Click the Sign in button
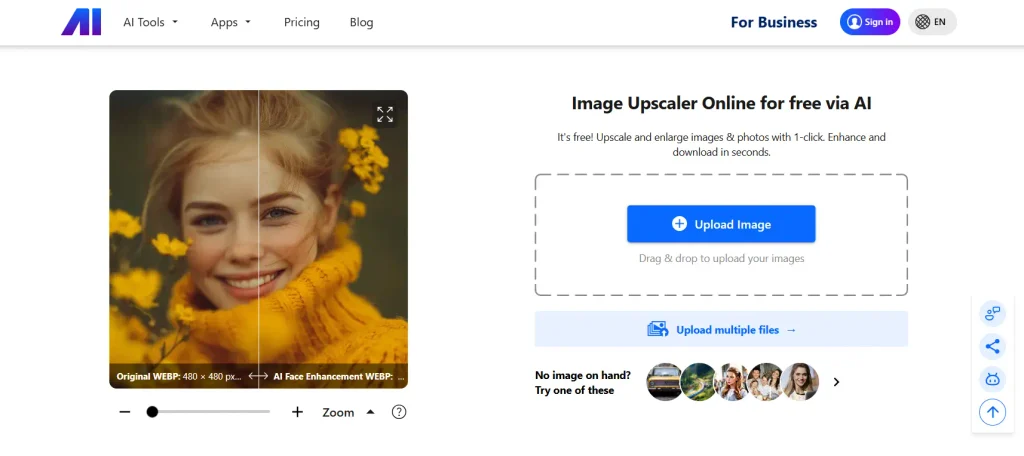This screenshot has width=1024, height=456. click(870, 22)
